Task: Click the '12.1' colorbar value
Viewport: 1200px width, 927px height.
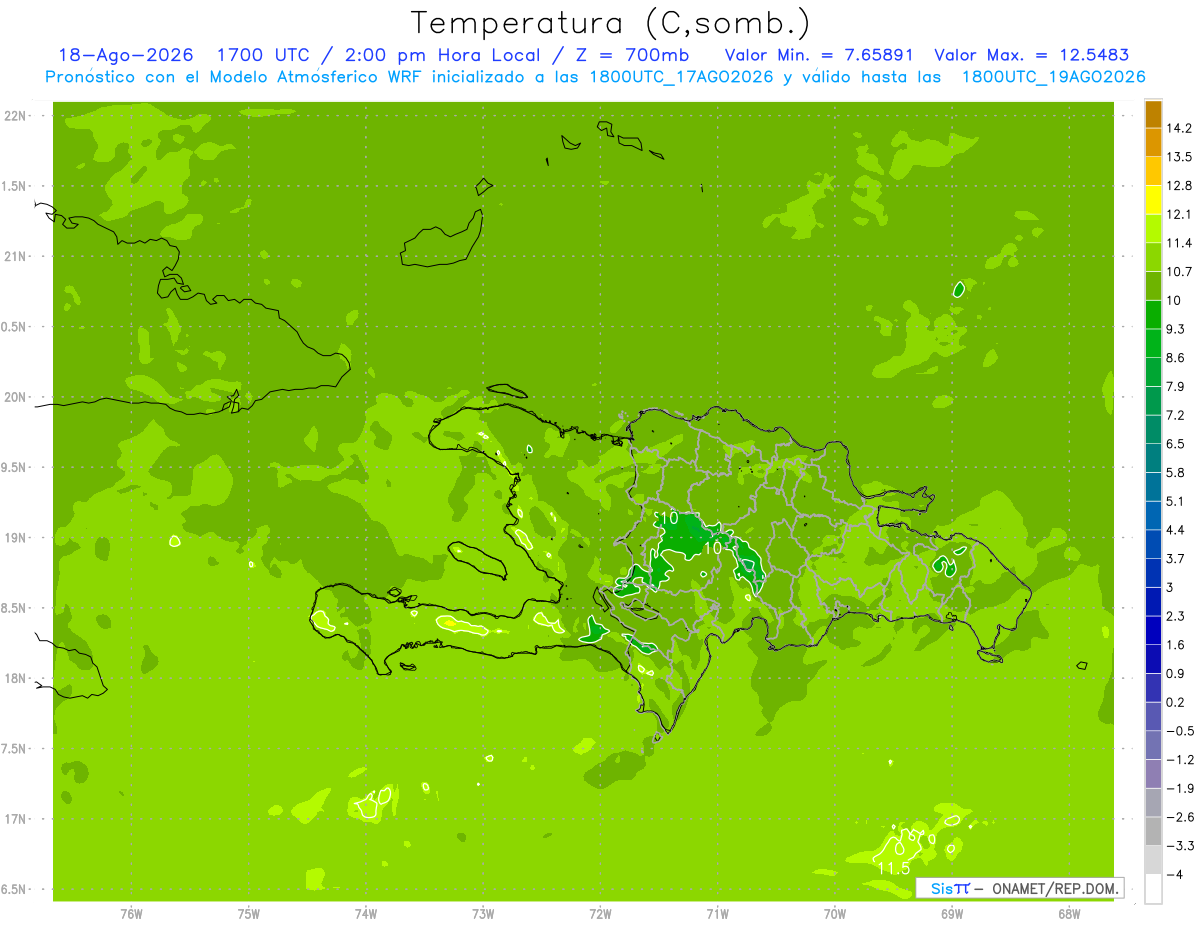Action: 1180,214
